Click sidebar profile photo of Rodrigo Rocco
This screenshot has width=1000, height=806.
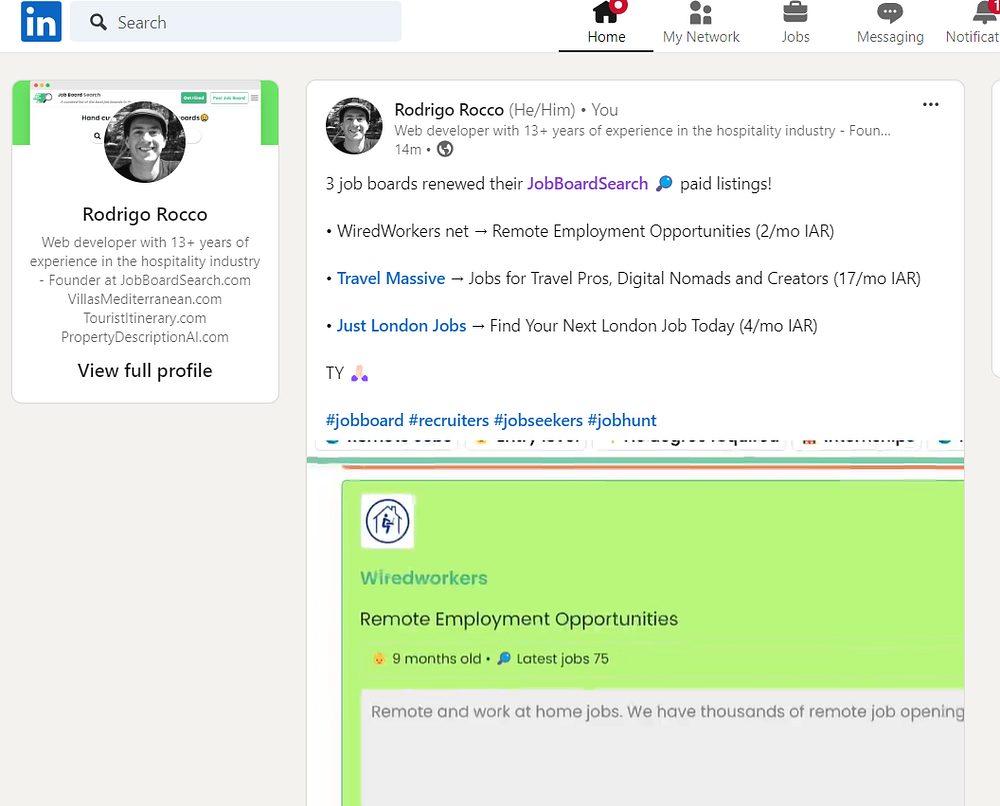click(x=145, y=142)
